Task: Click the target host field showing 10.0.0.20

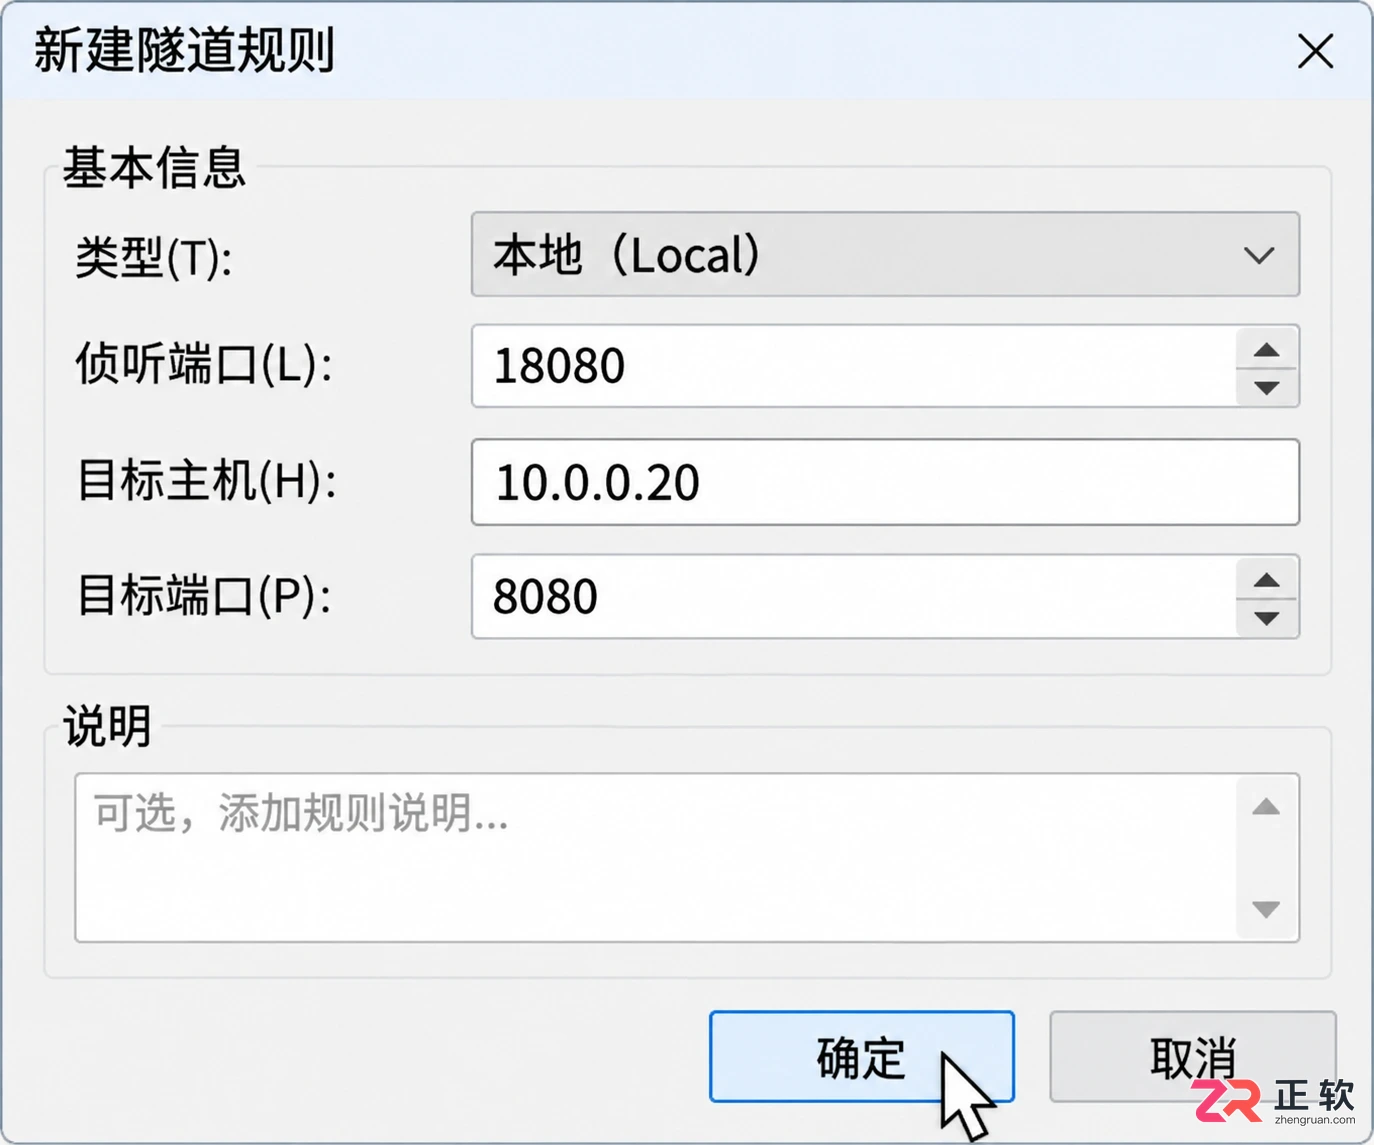Action: click(885, 482)
